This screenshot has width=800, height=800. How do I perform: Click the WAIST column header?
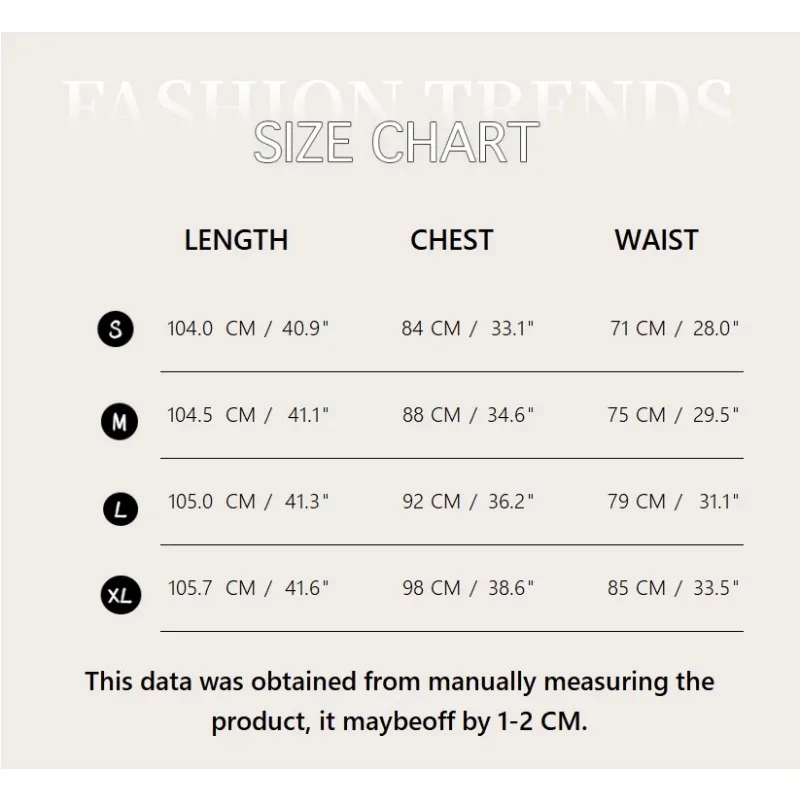pyautogui.click(x=656, y=240)
